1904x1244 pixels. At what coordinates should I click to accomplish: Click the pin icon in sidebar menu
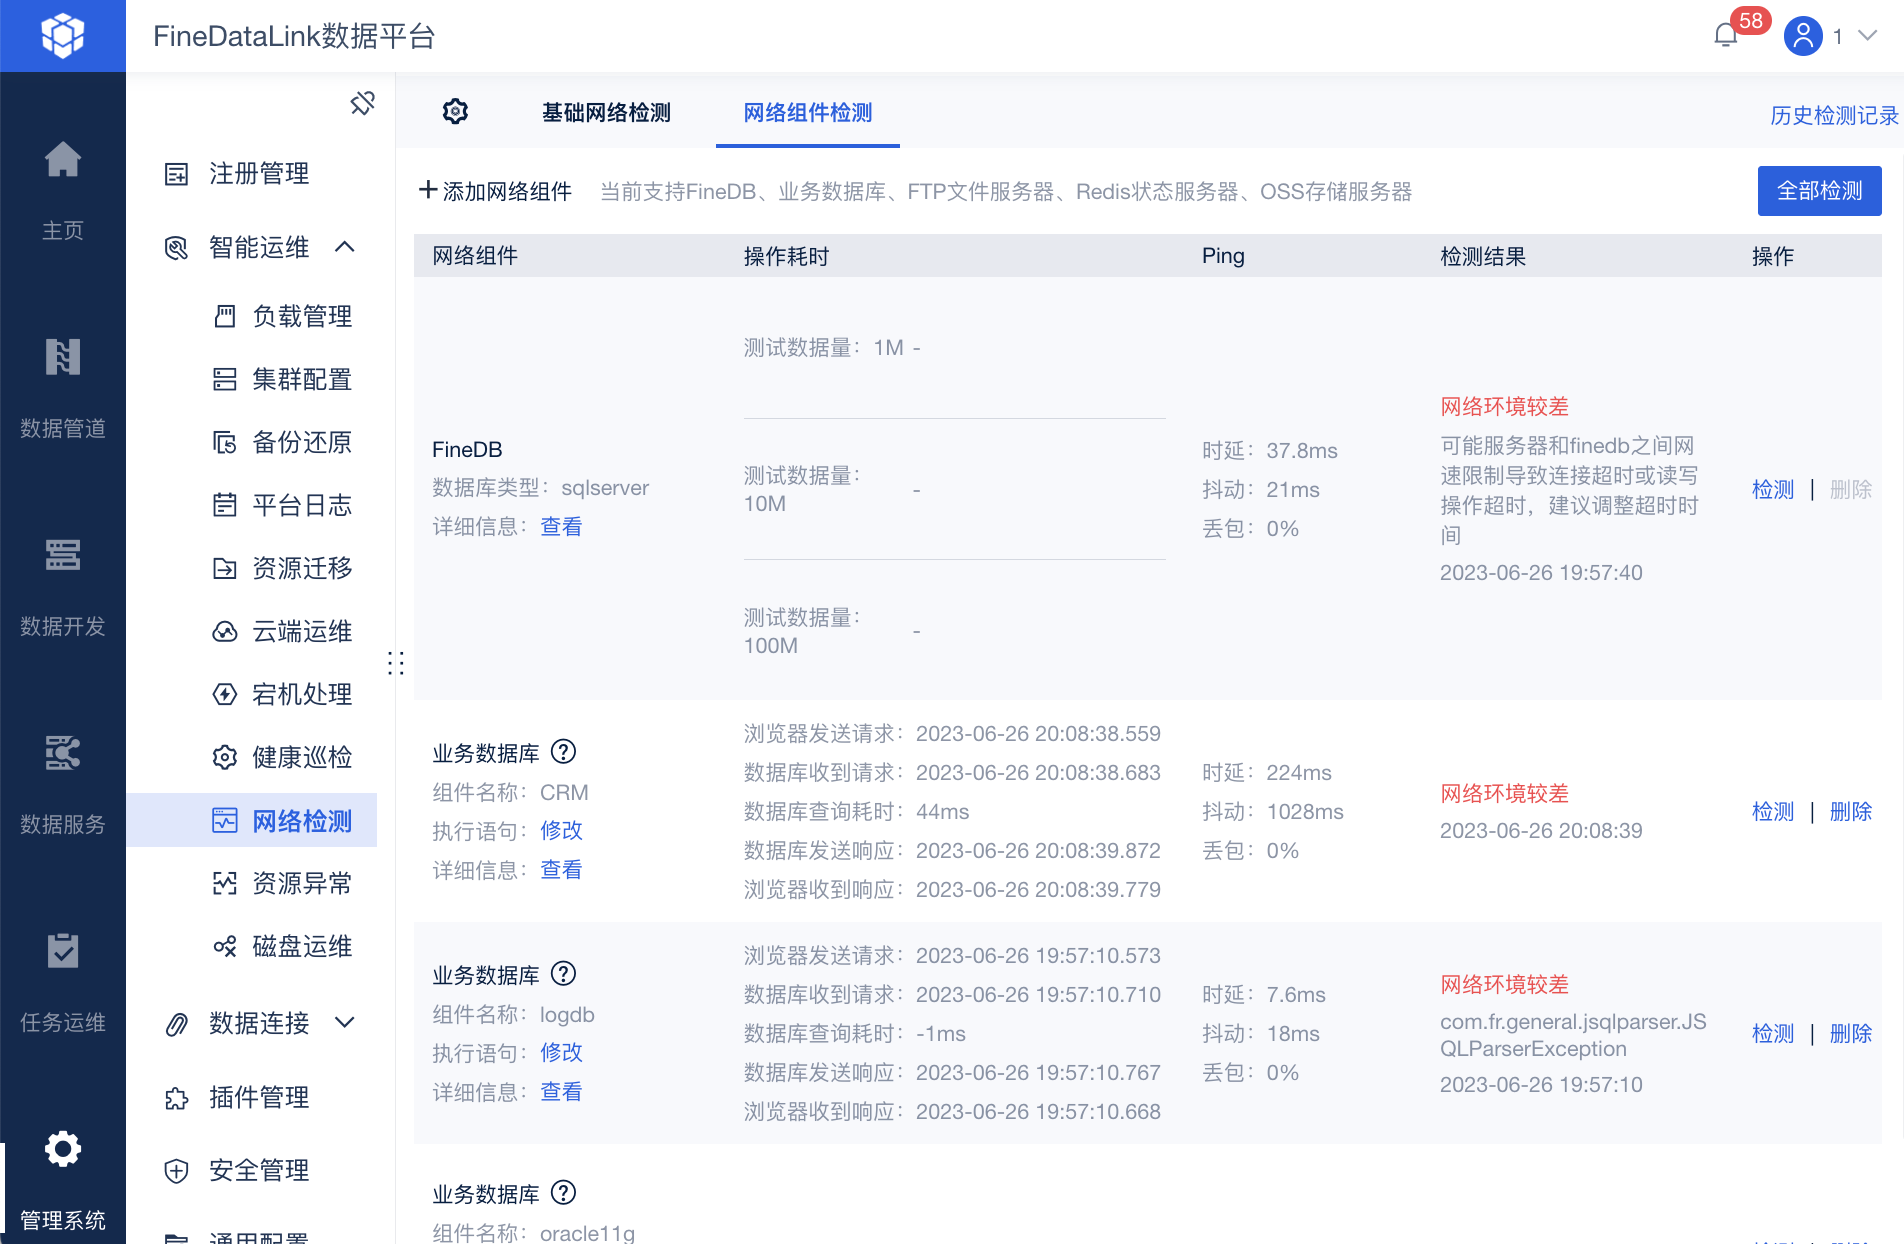(x=362, y=103)
